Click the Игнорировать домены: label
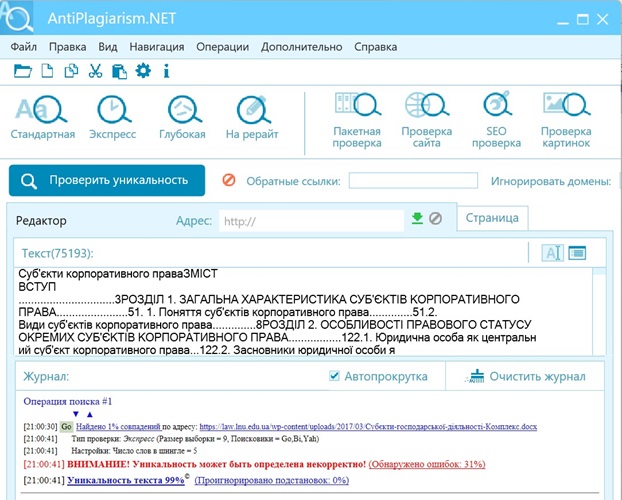The height and width of the screenshot is (500, 622). pos(551,181)
